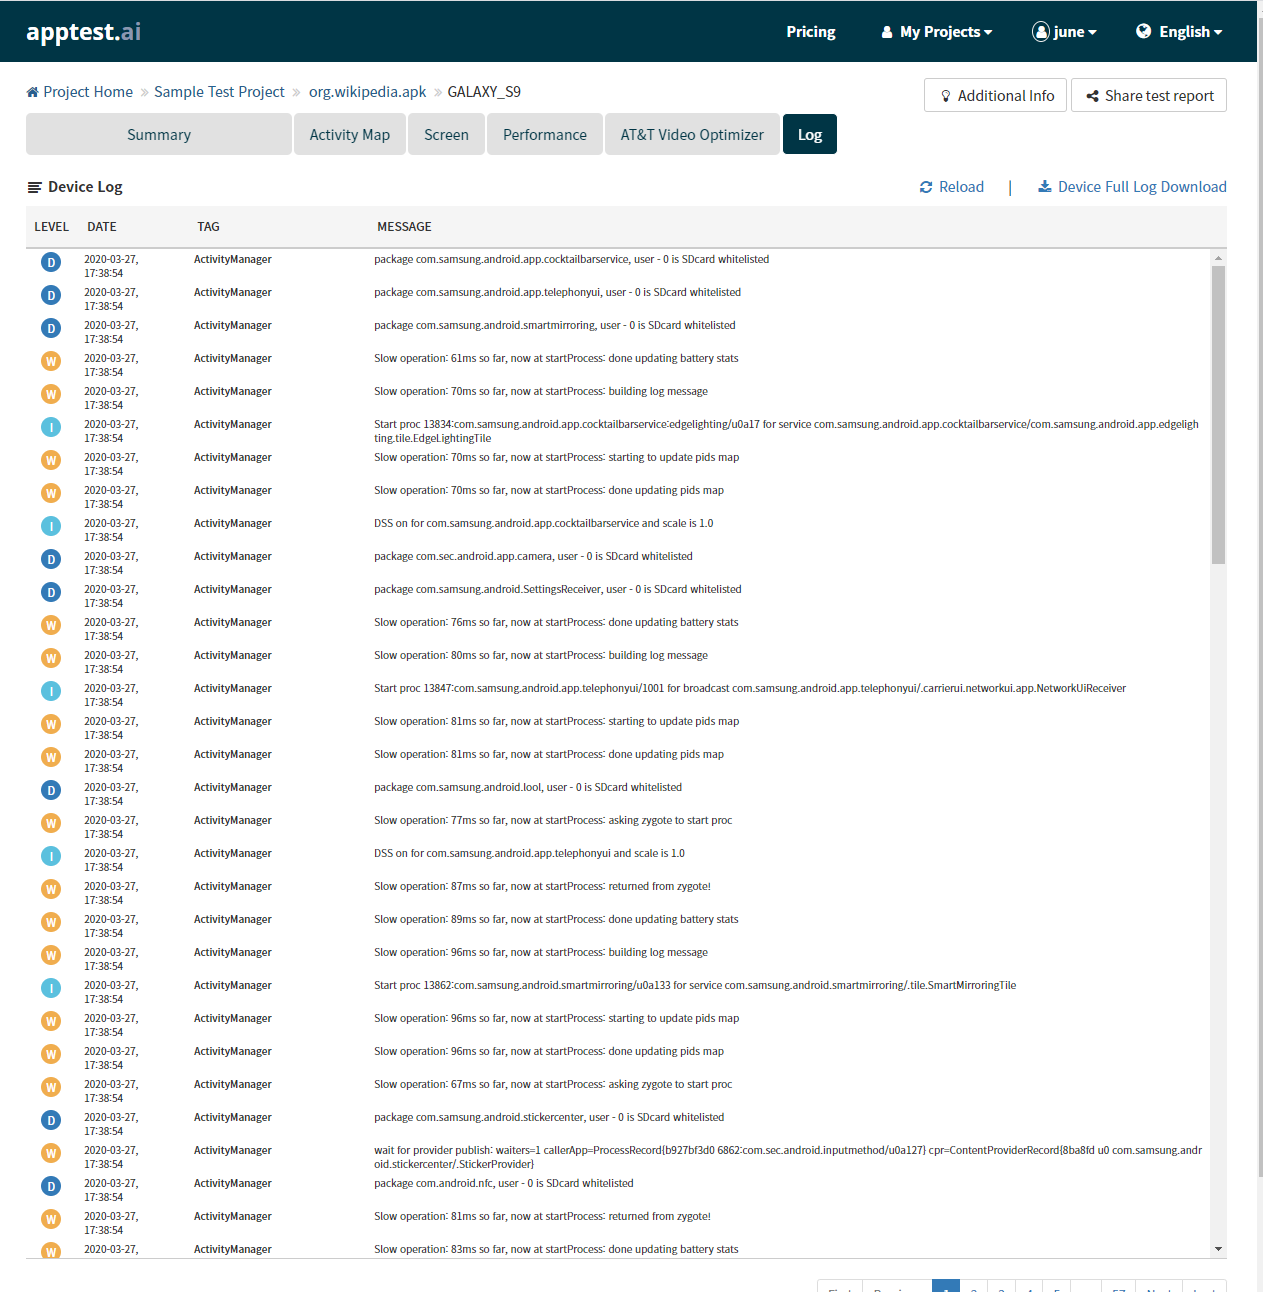Click the MESSAGE column header

click(404, 227)
